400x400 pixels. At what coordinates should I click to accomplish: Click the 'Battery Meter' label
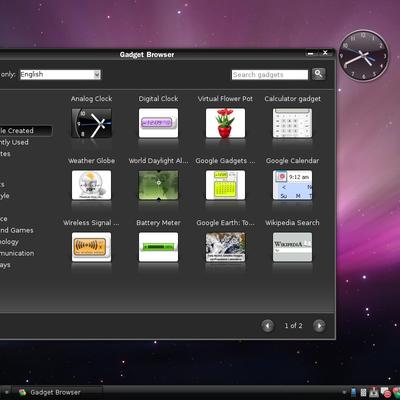[x=158, y=223]
